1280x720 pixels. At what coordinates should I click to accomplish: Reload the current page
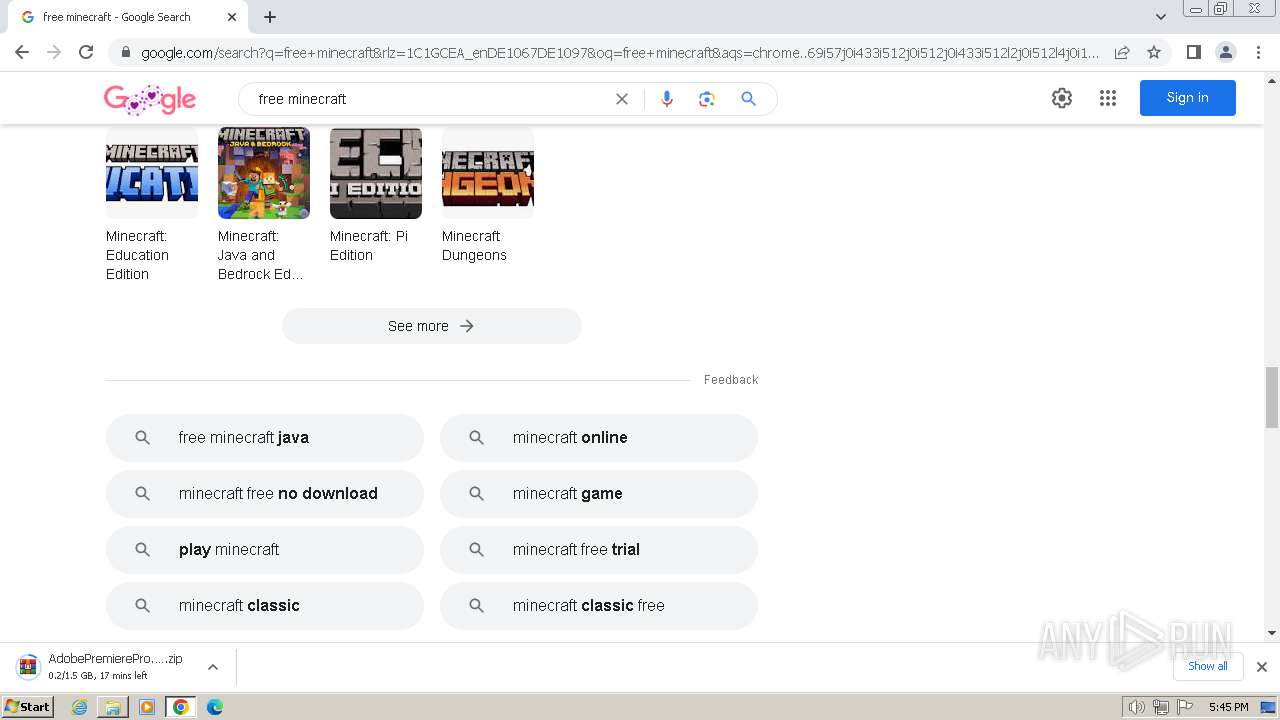86,52
